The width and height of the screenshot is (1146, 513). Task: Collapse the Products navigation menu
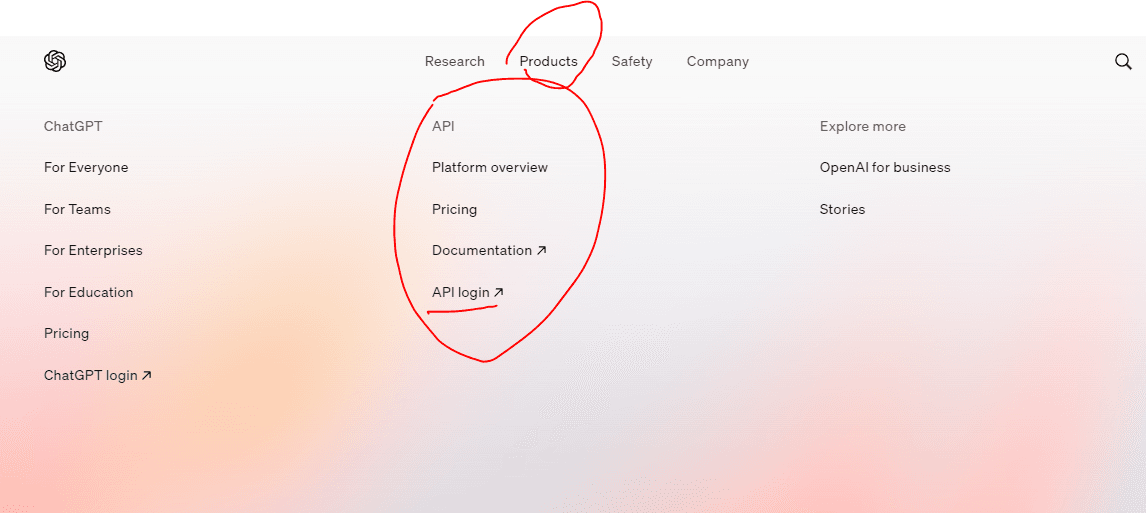click(548, 61)
